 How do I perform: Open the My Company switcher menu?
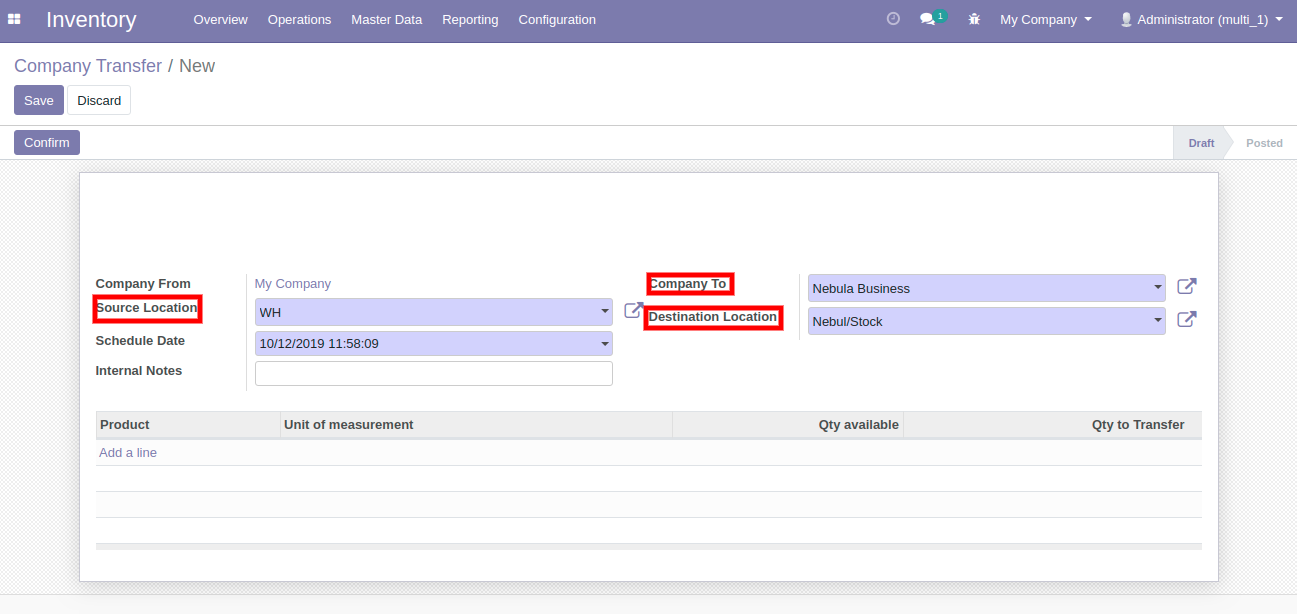[x=1045, y=19]
